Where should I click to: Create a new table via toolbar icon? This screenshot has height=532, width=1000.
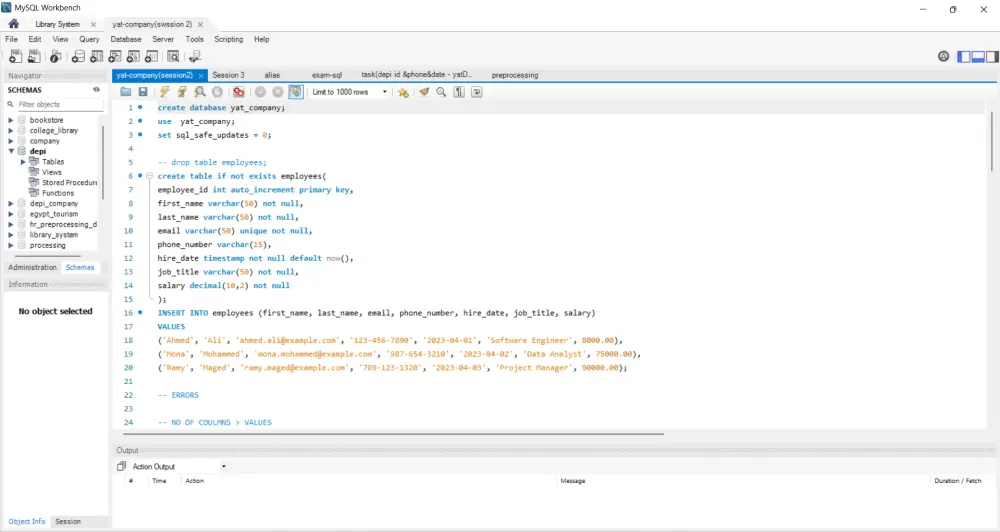pos(96,57)
